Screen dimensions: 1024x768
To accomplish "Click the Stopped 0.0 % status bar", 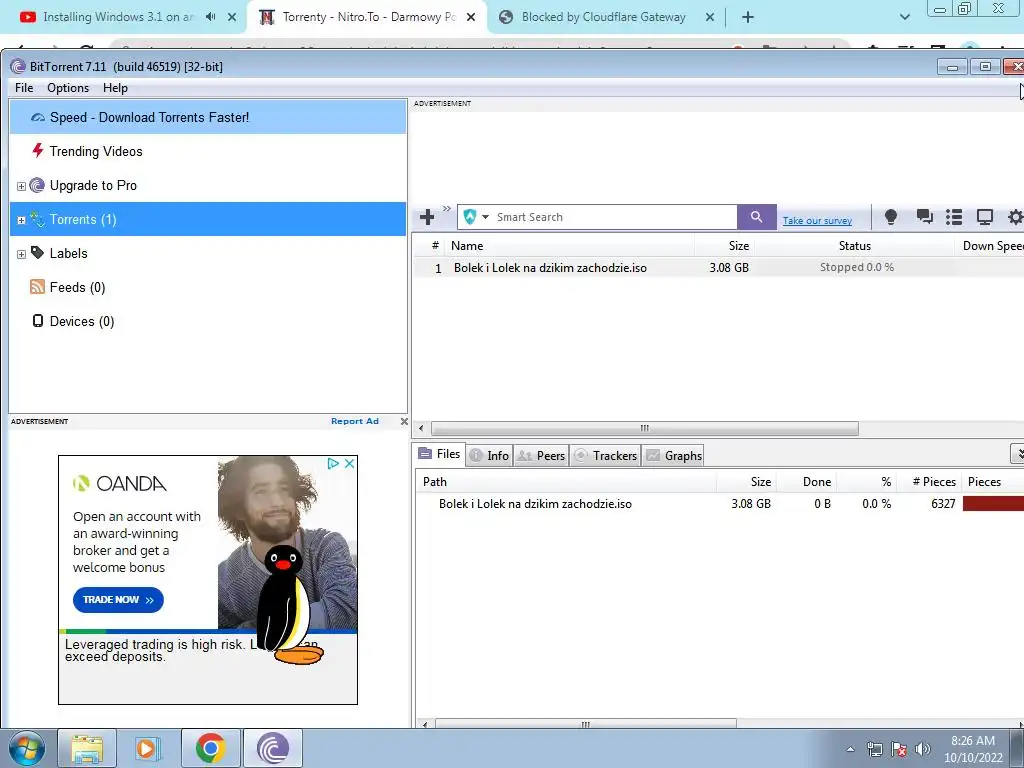I will [x=856, y=267].
